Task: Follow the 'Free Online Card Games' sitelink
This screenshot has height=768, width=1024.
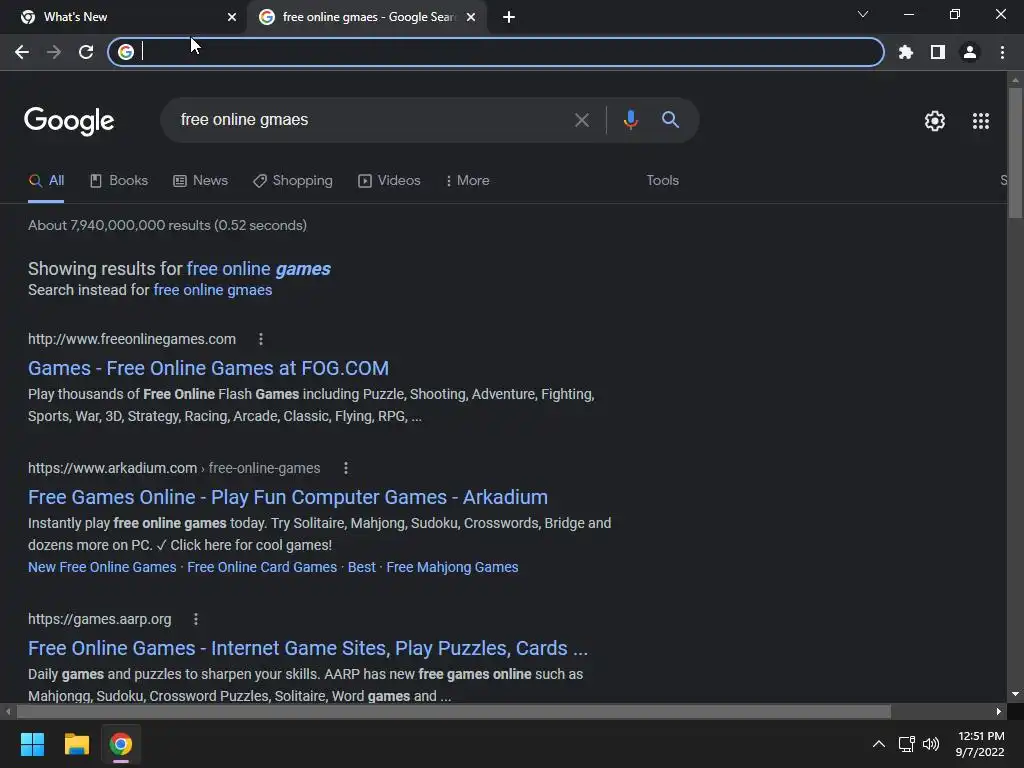Action: pyautogui.click(x=262, y=568)
